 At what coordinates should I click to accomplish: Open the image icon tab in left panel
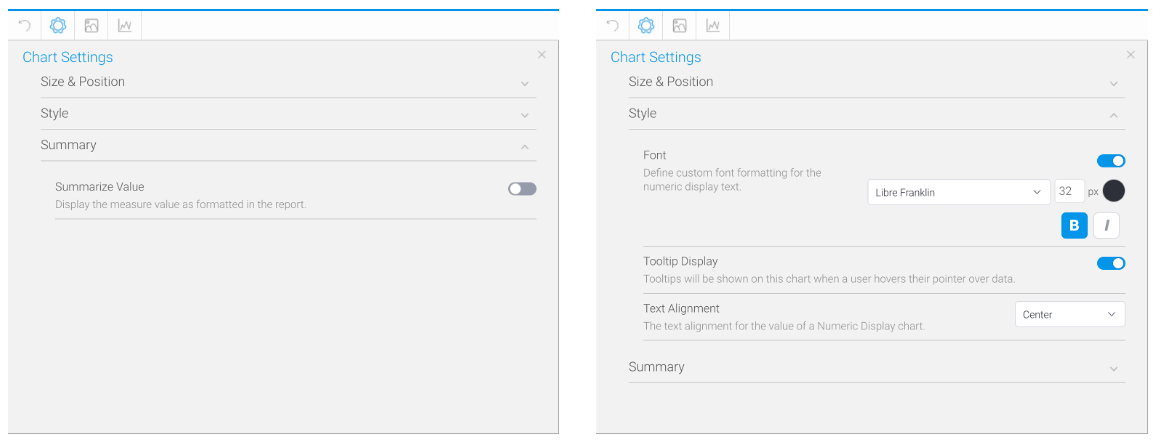click(x=91, y=26)
